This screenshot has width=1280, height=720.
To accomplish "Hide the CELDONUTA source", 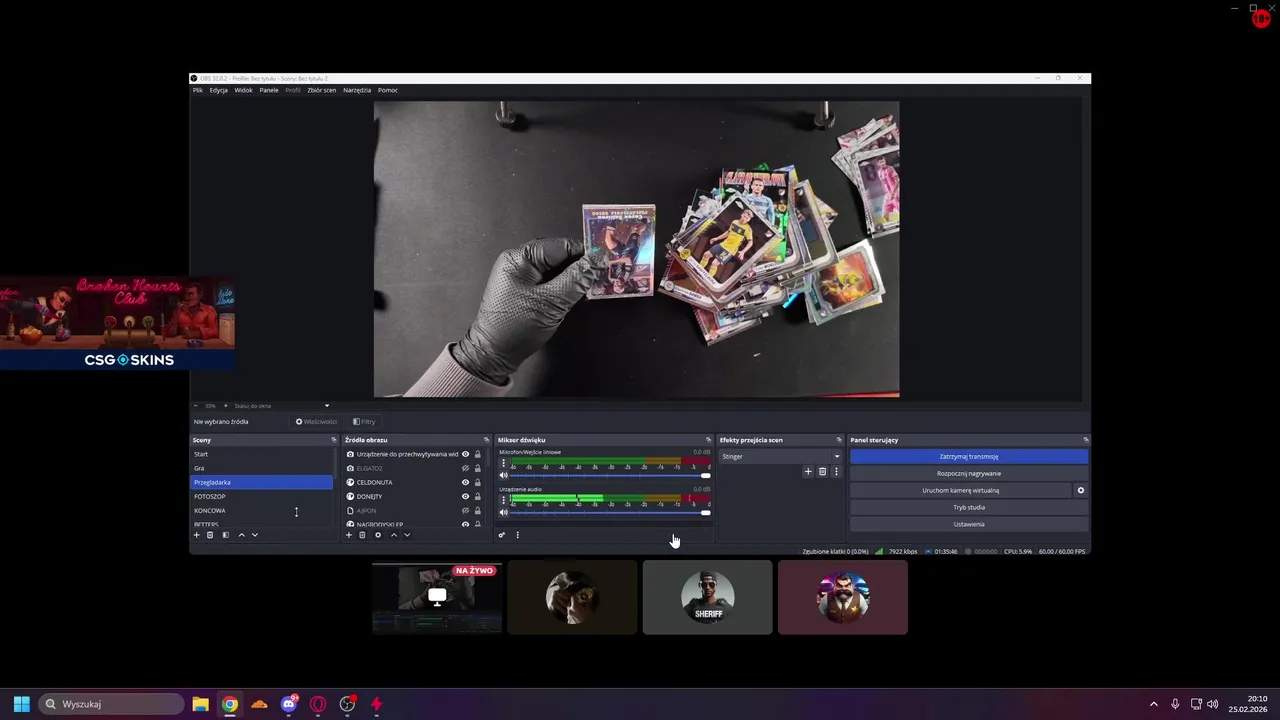I will pyautogui.click(x=465, y=482).
